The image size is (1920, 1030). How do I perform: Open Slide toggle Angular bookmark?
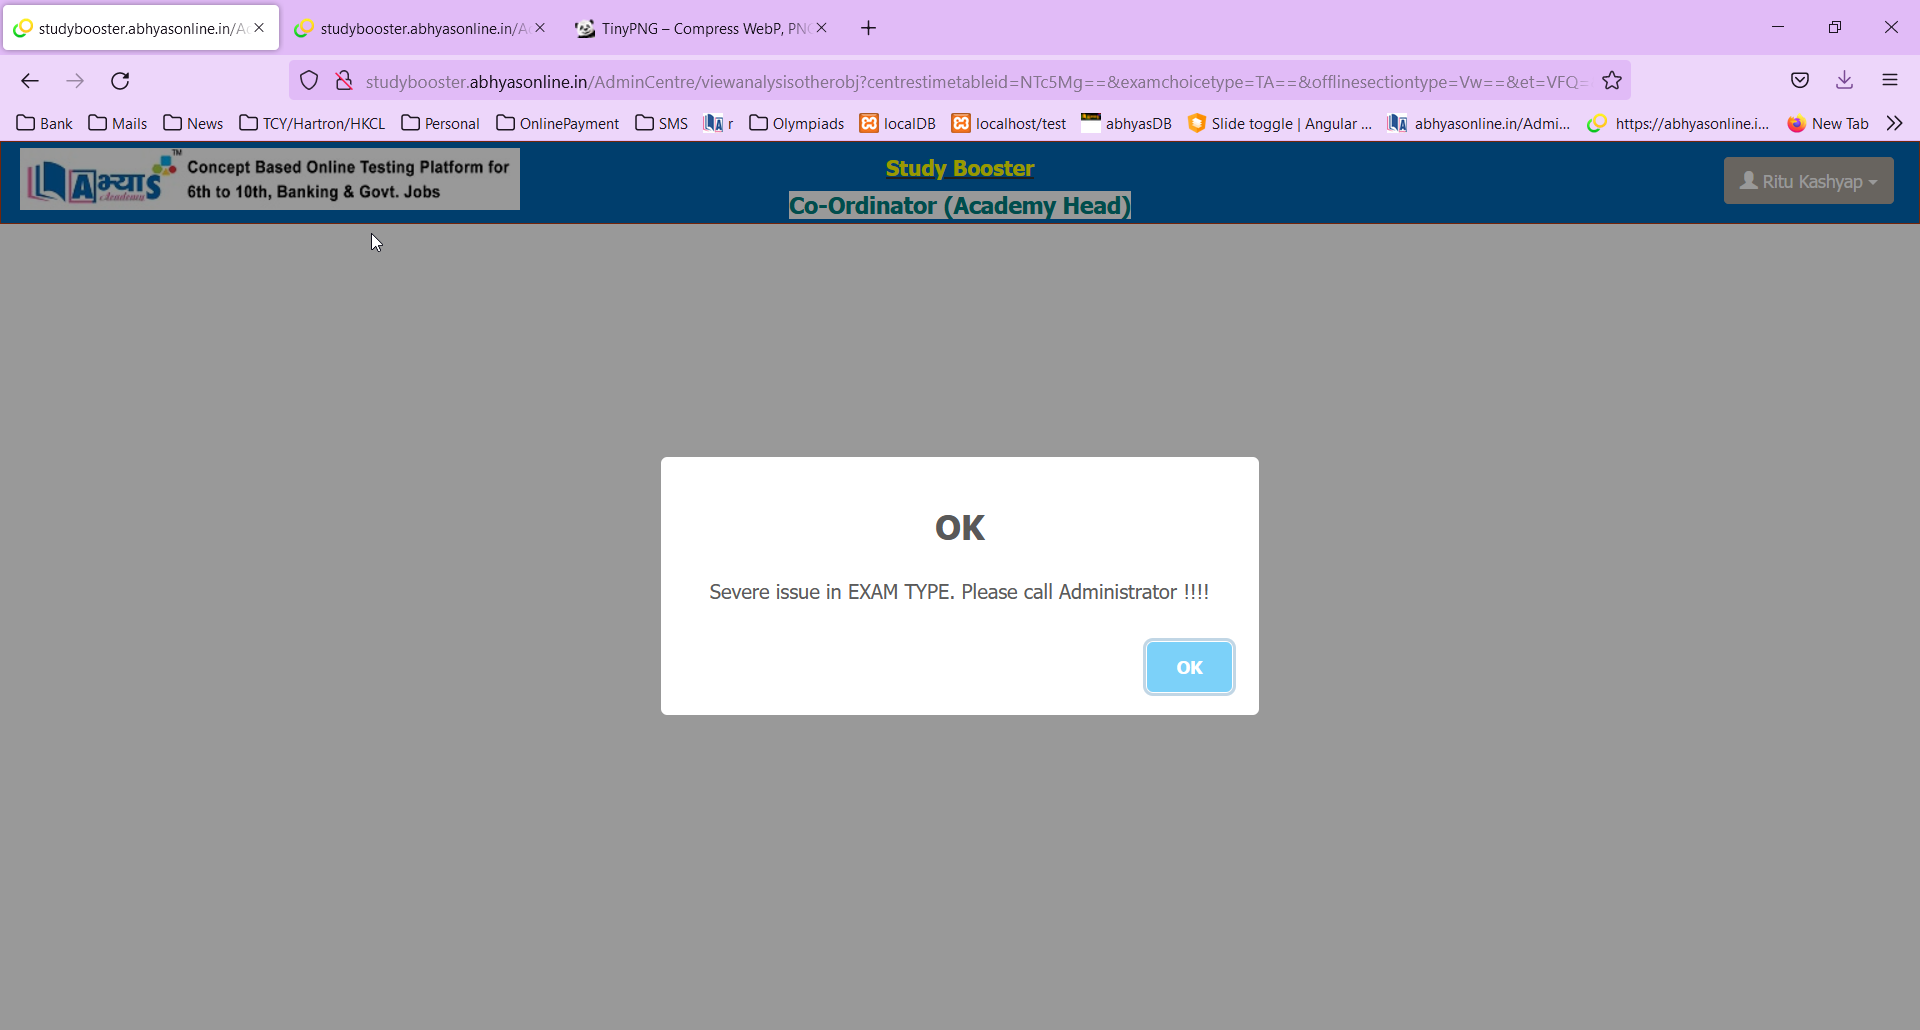pos(1280,123)
